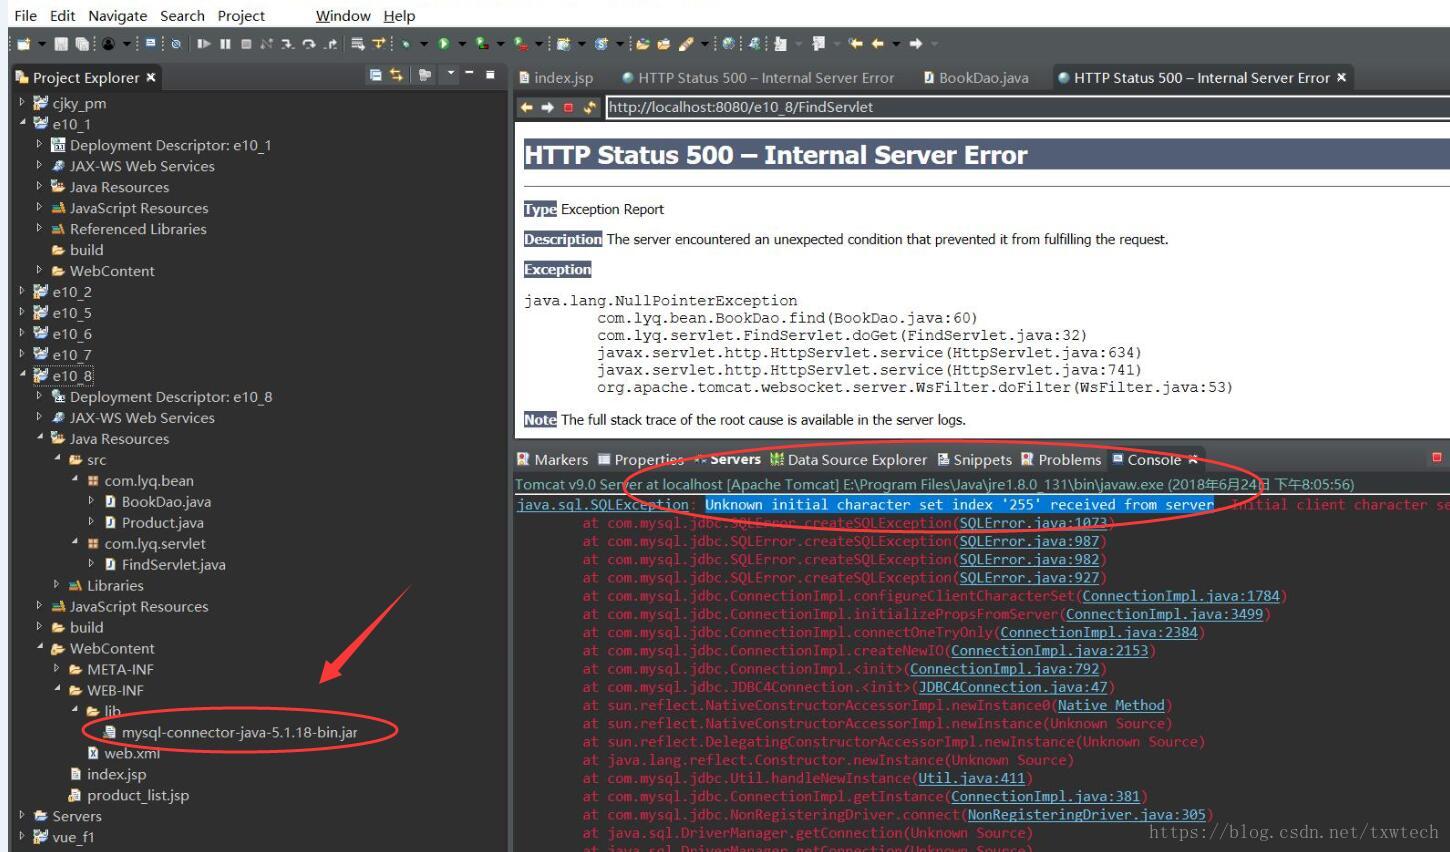
Task: Open the File menu
Action: coord(25,15)
